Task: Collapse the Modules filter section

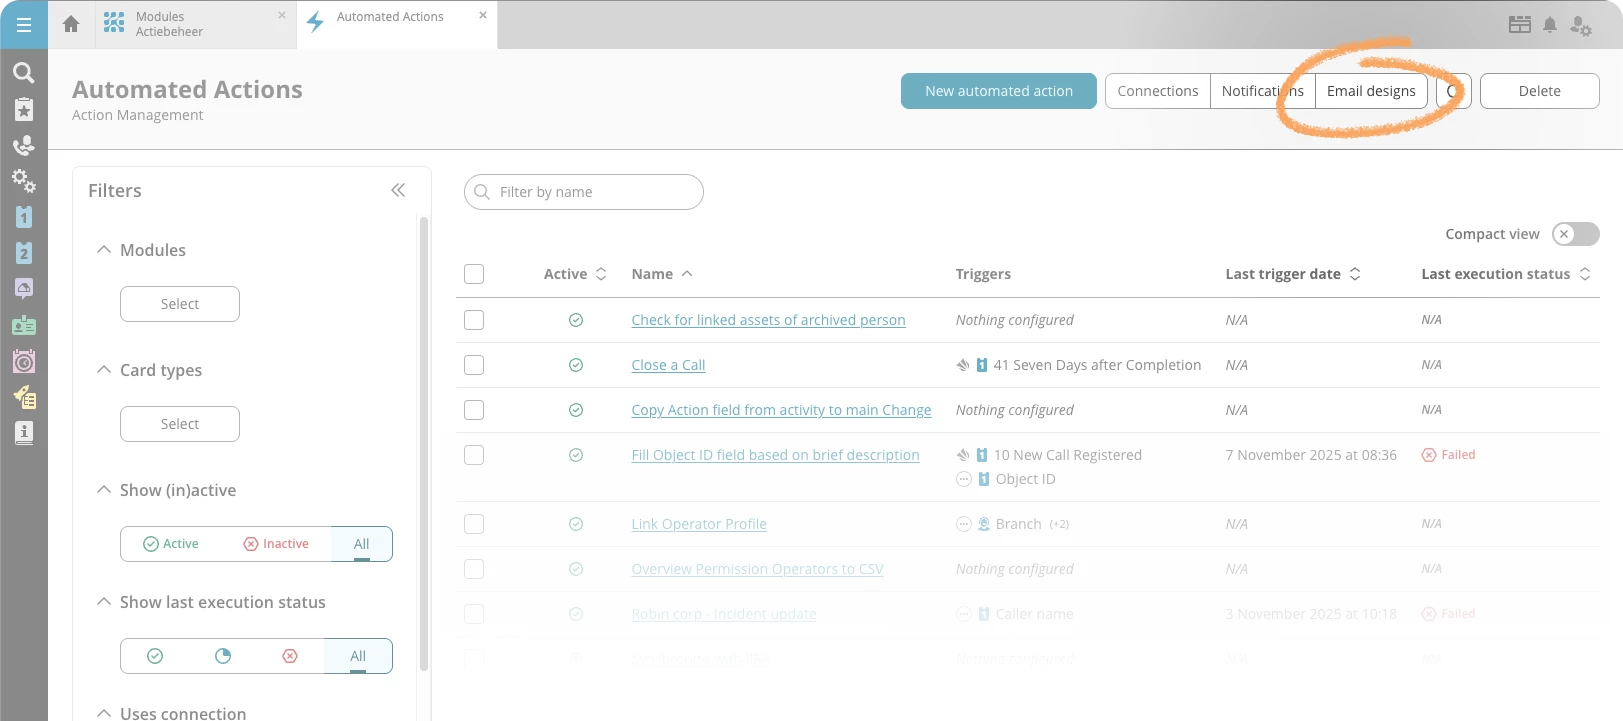Action: tap(104, 249)
